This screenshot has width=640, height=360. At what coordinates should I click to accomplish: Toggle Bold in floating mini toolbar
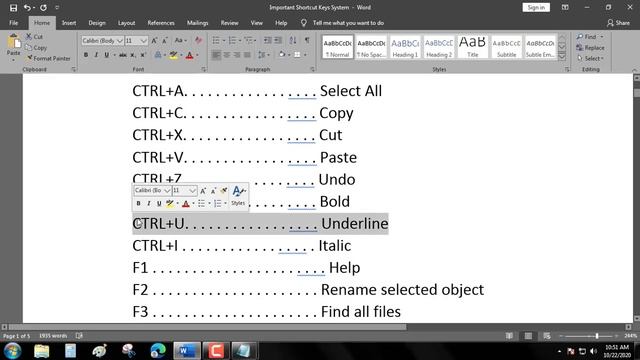(x=138, y=203)
